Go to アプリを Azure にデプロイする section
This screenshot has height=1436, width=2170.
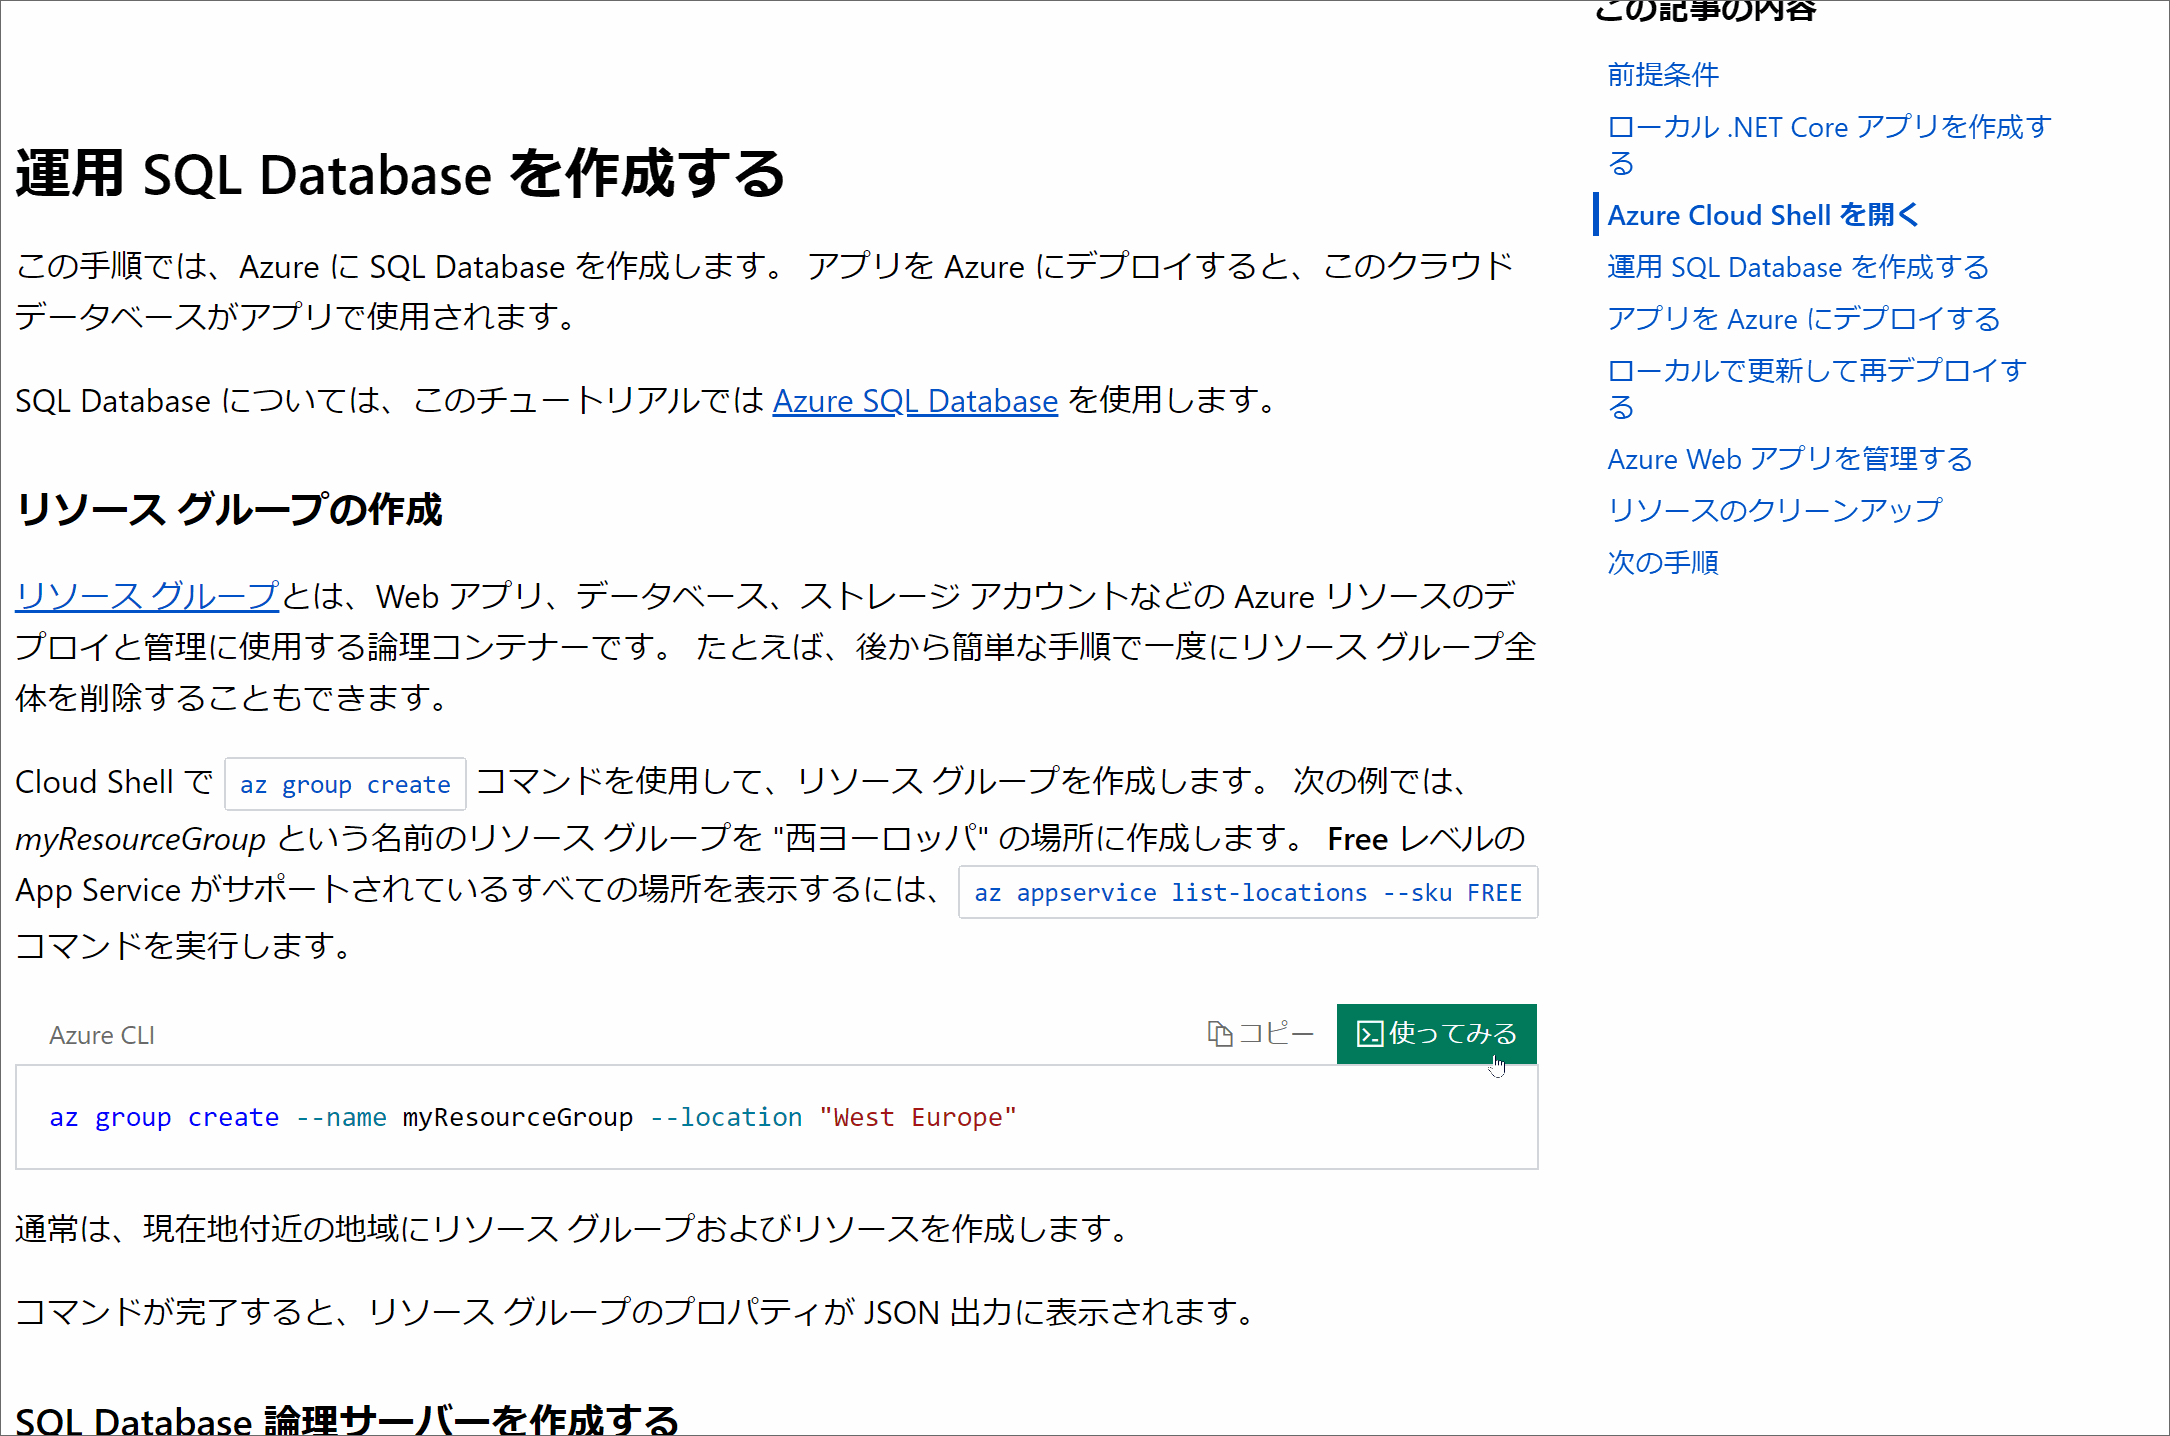[1803, 319]
